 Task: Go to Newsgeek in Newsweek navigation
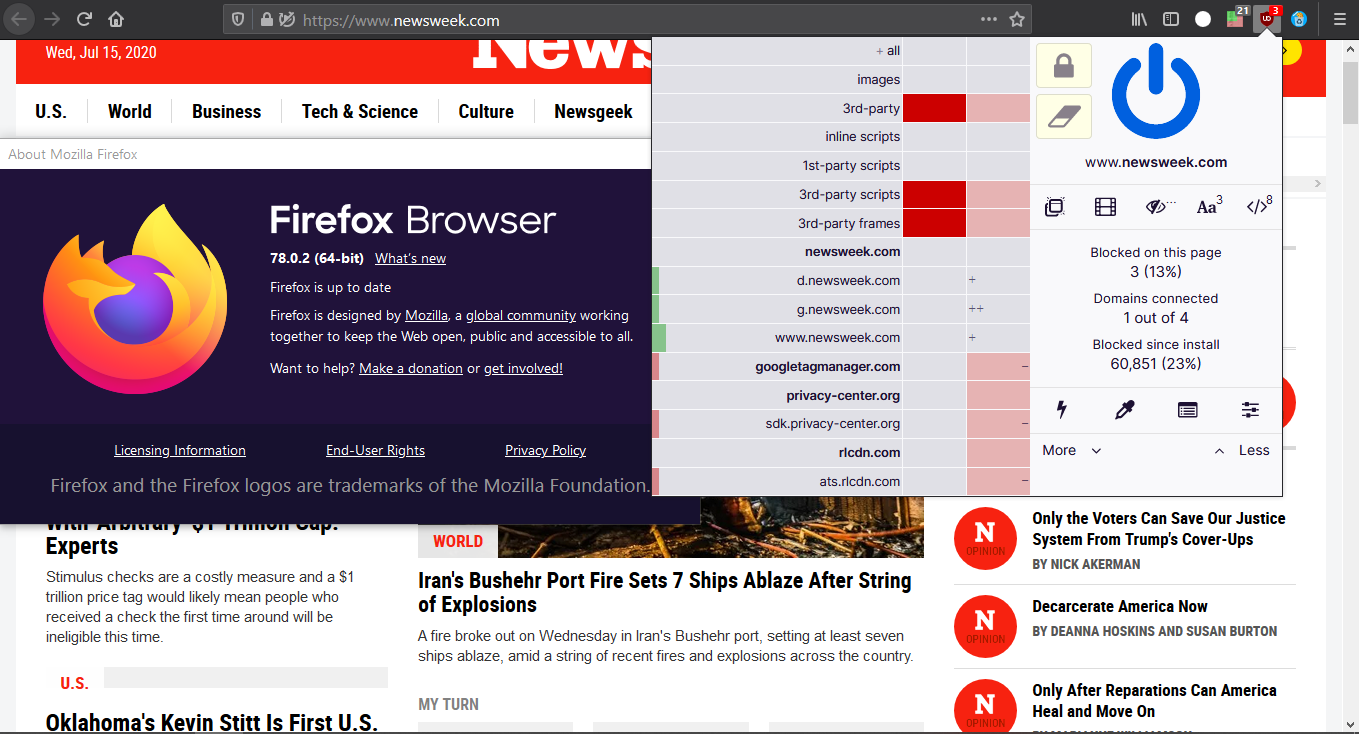[x=594, y=112]
